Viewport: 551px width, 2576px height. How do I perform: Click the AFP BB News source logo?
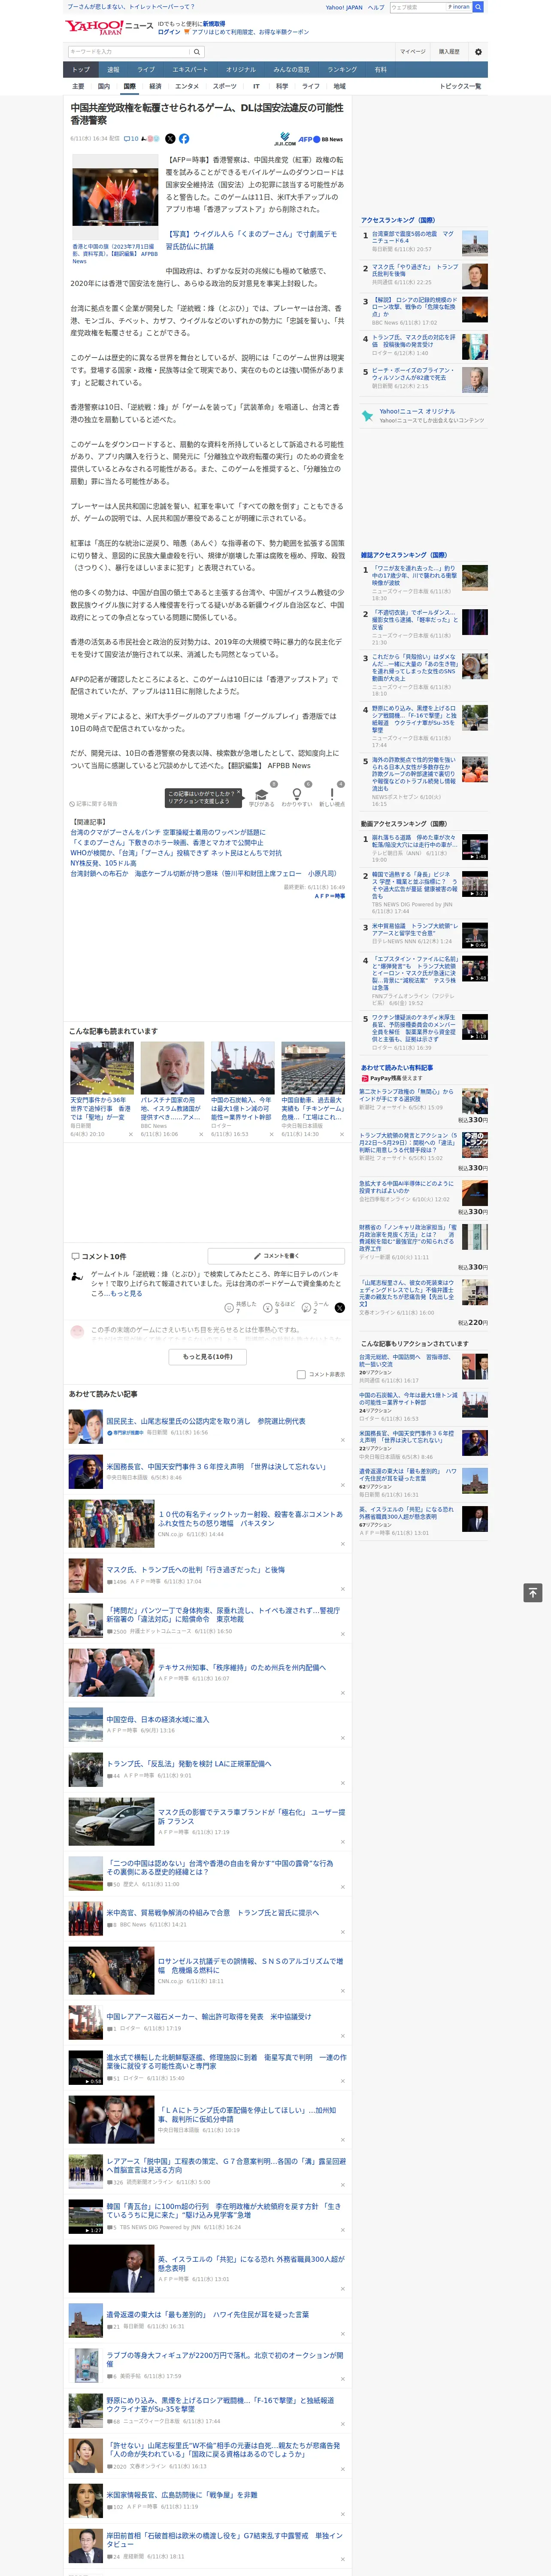point(321,140)
